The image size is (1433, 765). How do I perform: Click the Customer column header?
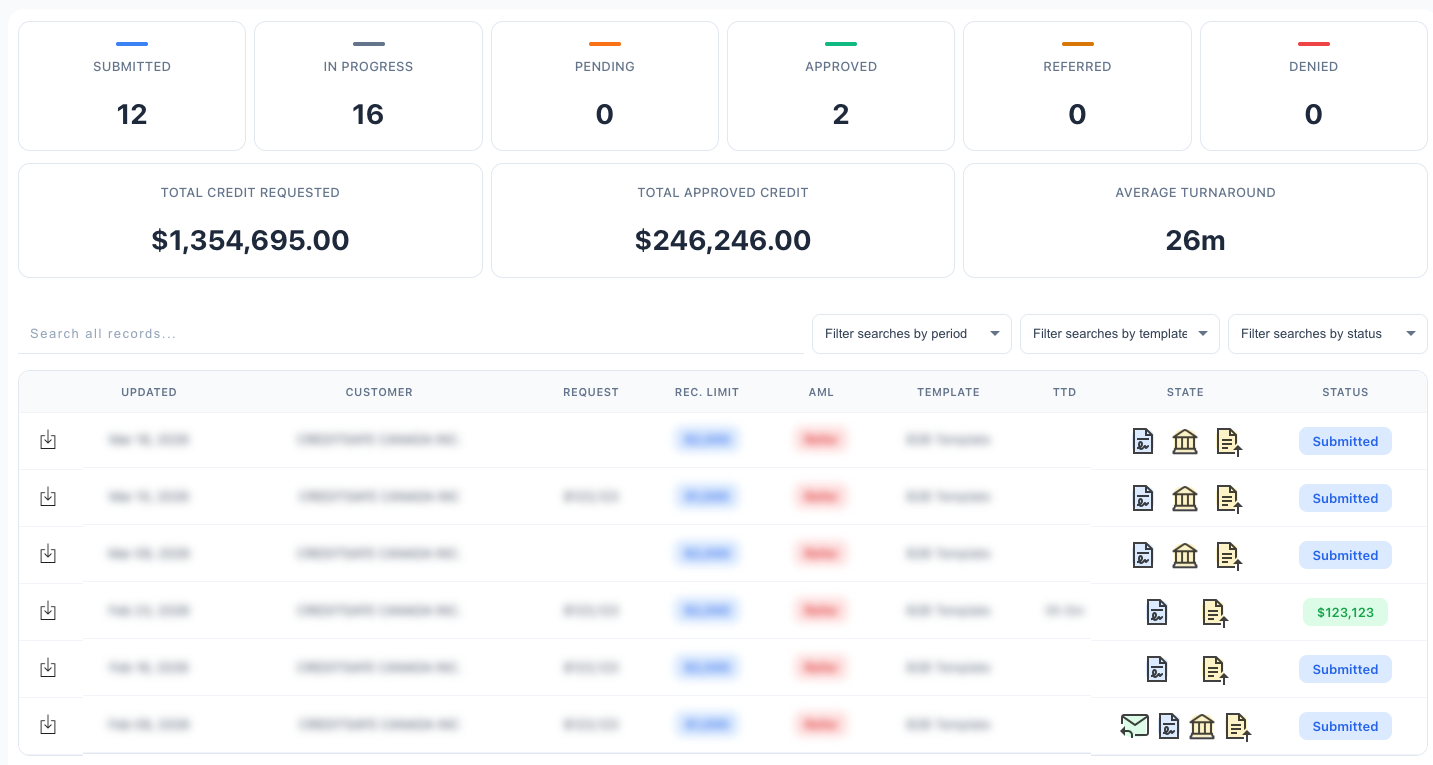[379, 392]
